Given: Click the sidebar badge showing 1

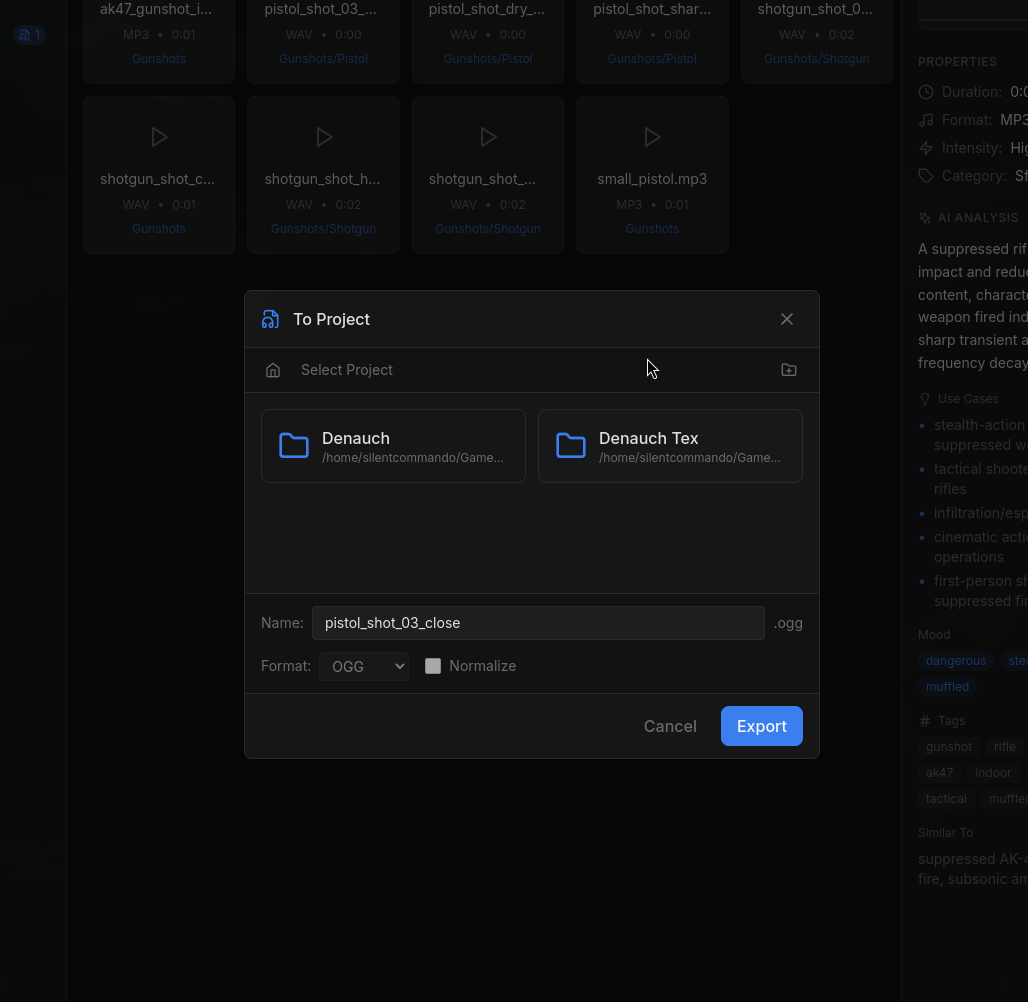Looking at the screenshot, I should [30, 35].
